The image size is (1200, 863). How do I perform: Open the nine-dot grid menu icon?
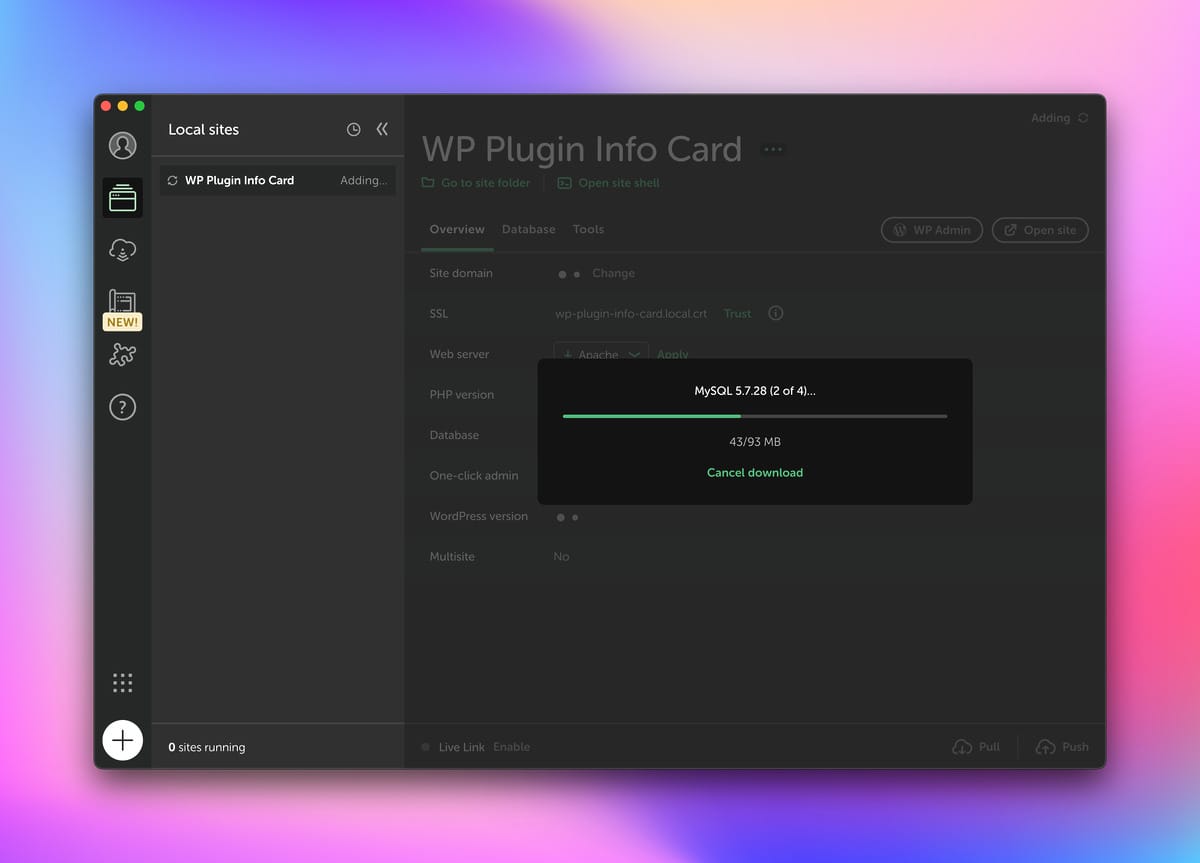122,683
